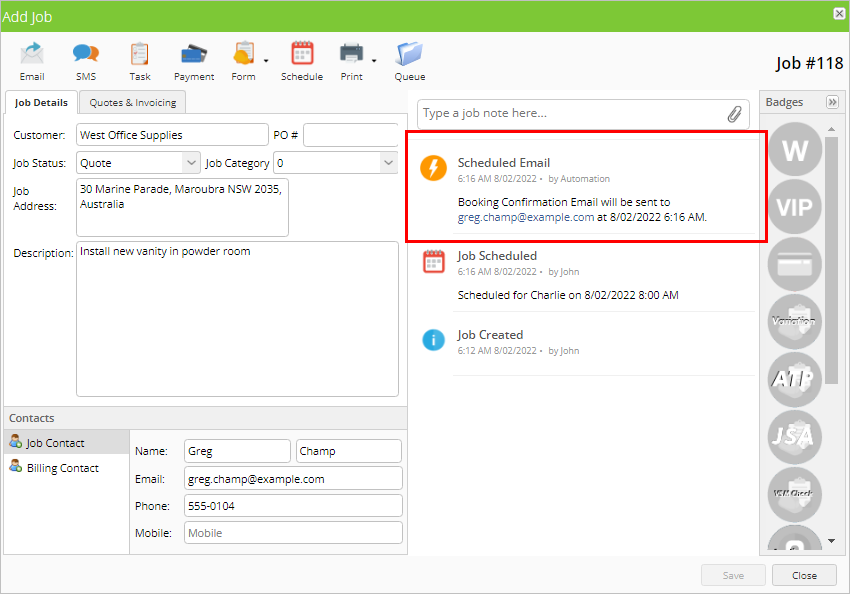Screen dimensions: 850x594
Task: Toggle the ATP badge
Action: tap(795, 379)
